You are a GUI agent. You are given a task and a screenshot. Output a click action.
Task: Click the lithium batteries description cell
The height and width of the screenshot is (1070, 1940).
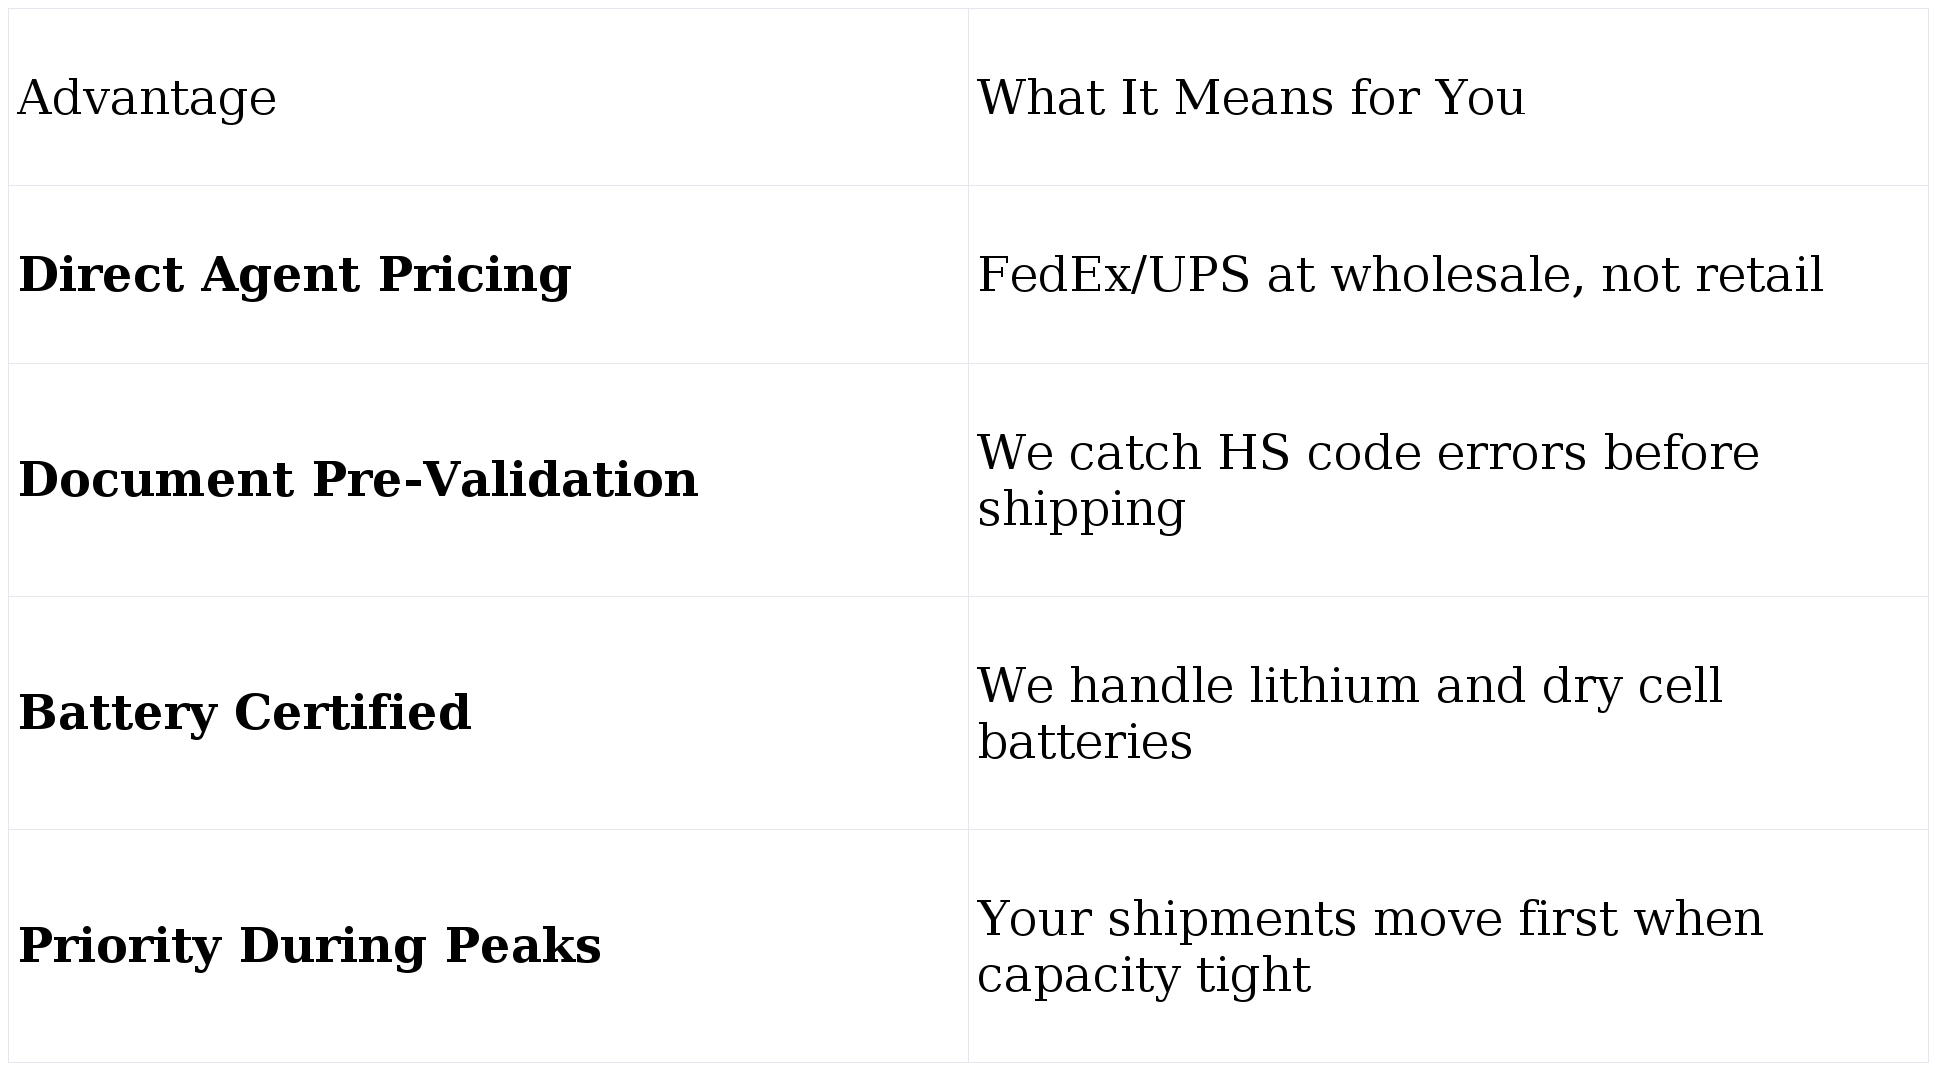[1349, 713]
